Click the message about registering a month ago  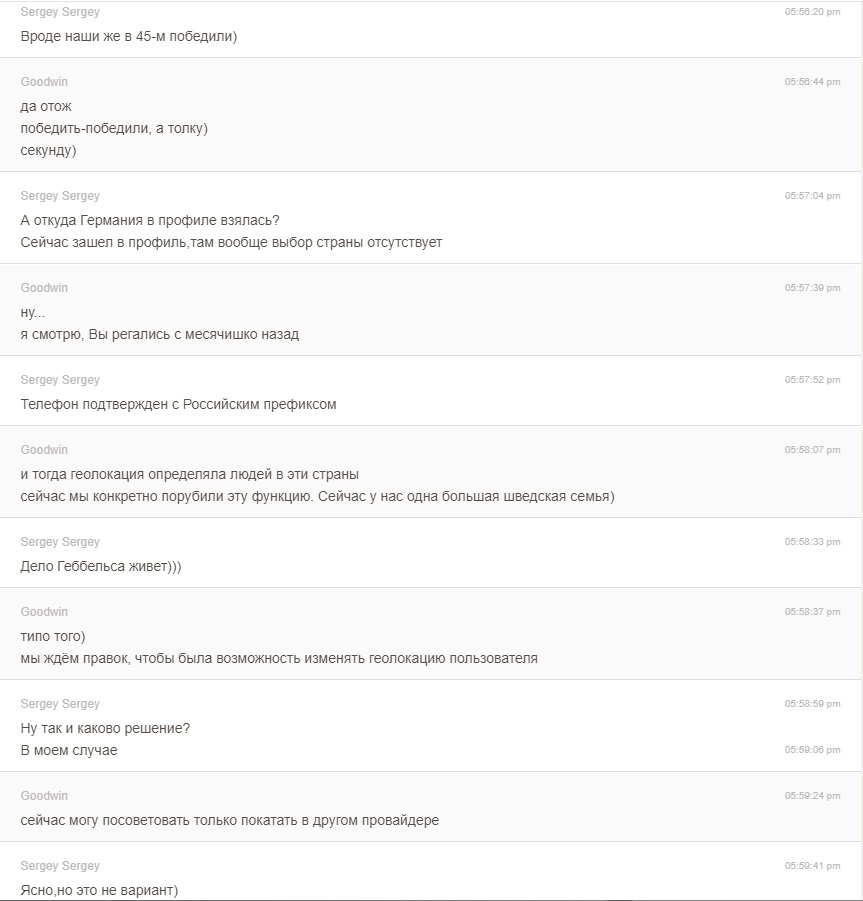coord(160,334)
